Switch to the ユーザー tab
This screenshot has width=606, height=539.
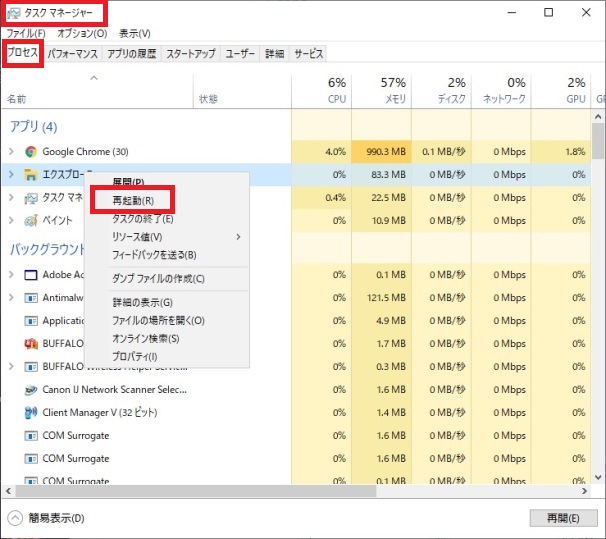[x=240, y=54]
